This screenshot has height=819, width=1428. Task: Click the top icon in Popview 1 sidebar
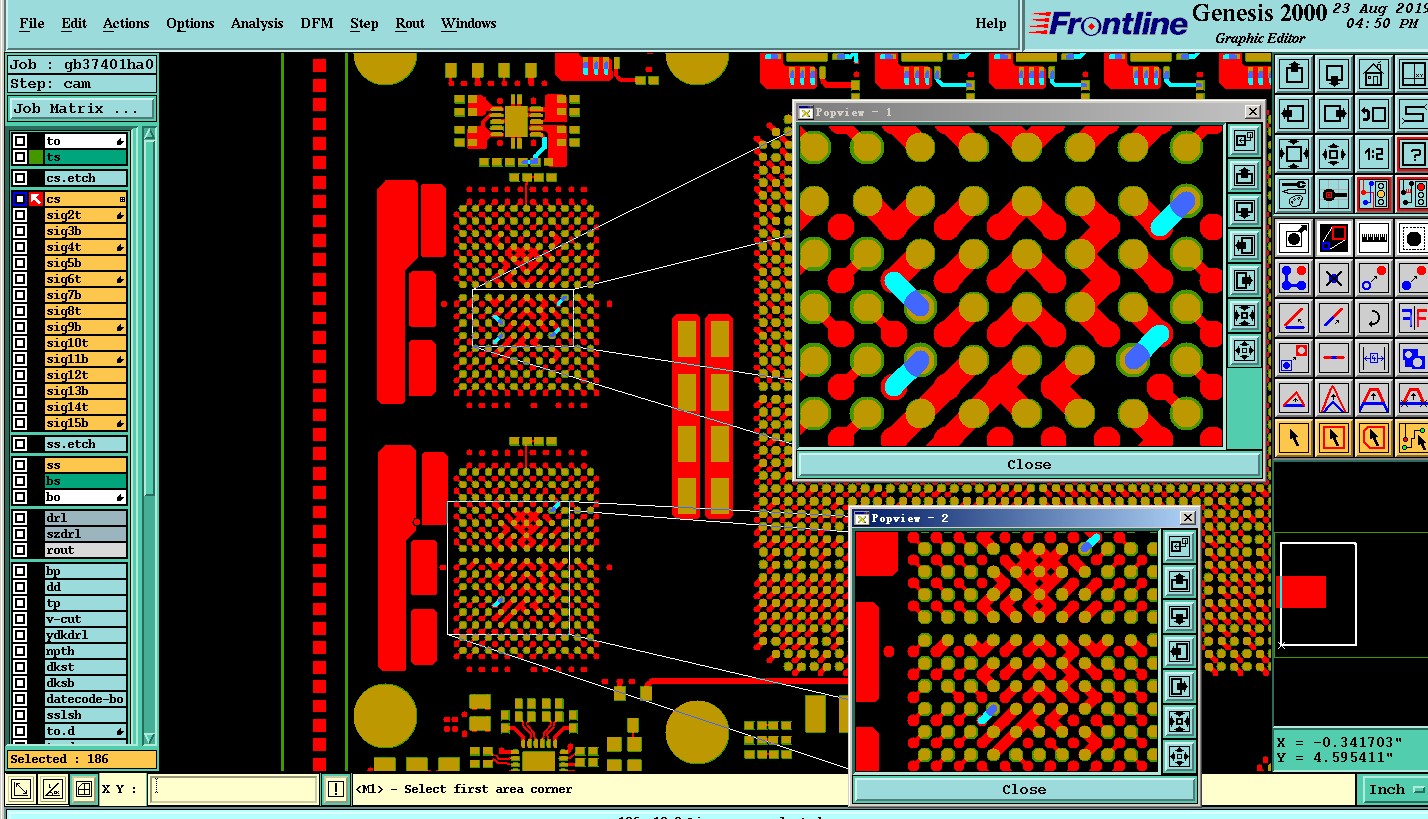pos(1244,141)
